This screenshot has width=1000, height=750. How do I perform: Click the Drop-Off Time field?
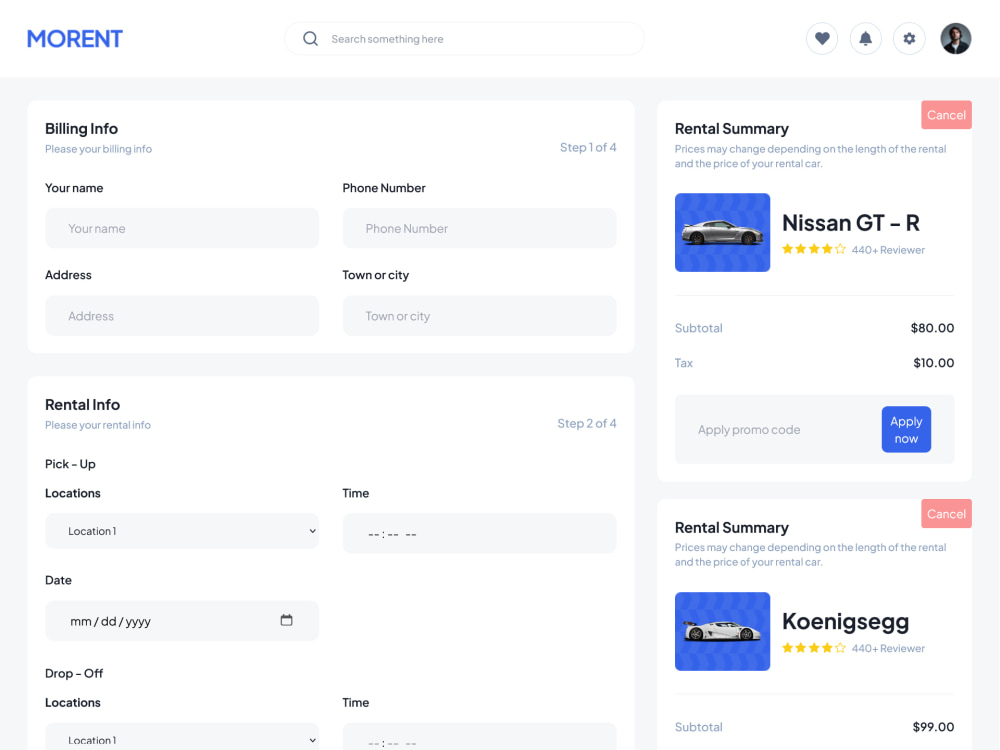click(x=479, y=739)
